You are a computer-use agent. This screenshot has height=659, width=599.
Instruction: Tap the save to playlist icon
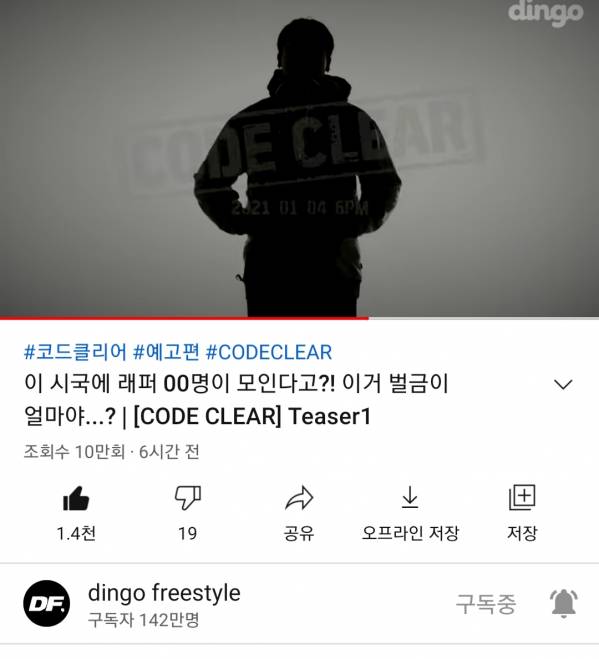522,498
